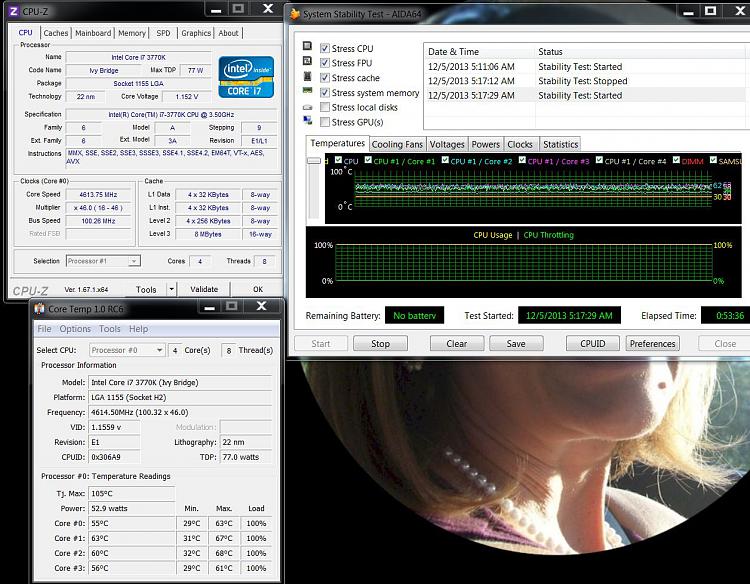Screen dimensions: 750x584
Task: Open the File menu in Core Temp
Action: pos(44,329)
